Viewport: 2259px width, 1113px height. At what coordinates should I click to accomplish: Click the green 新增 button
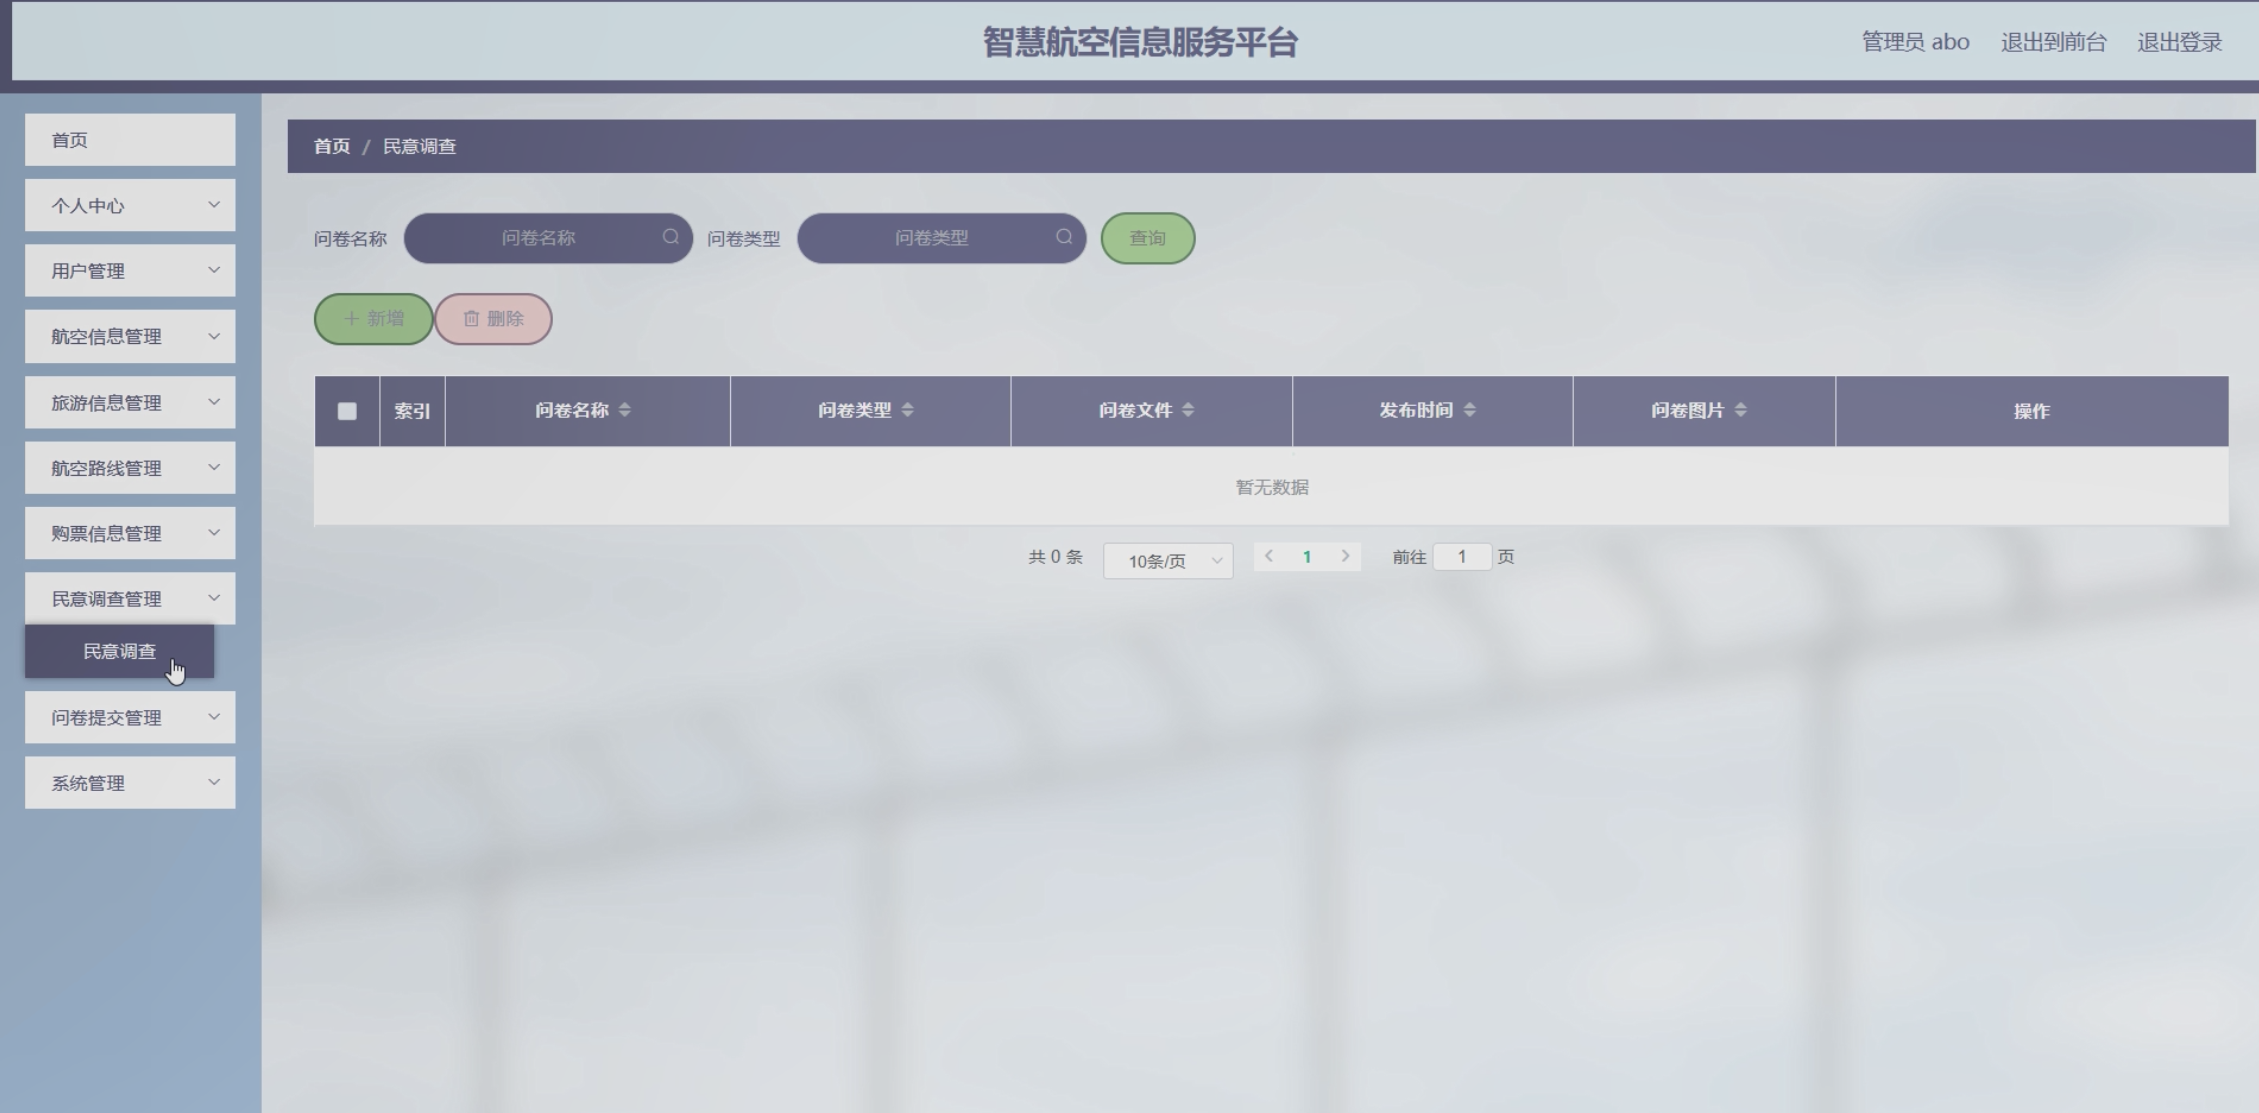click(373, 319)
